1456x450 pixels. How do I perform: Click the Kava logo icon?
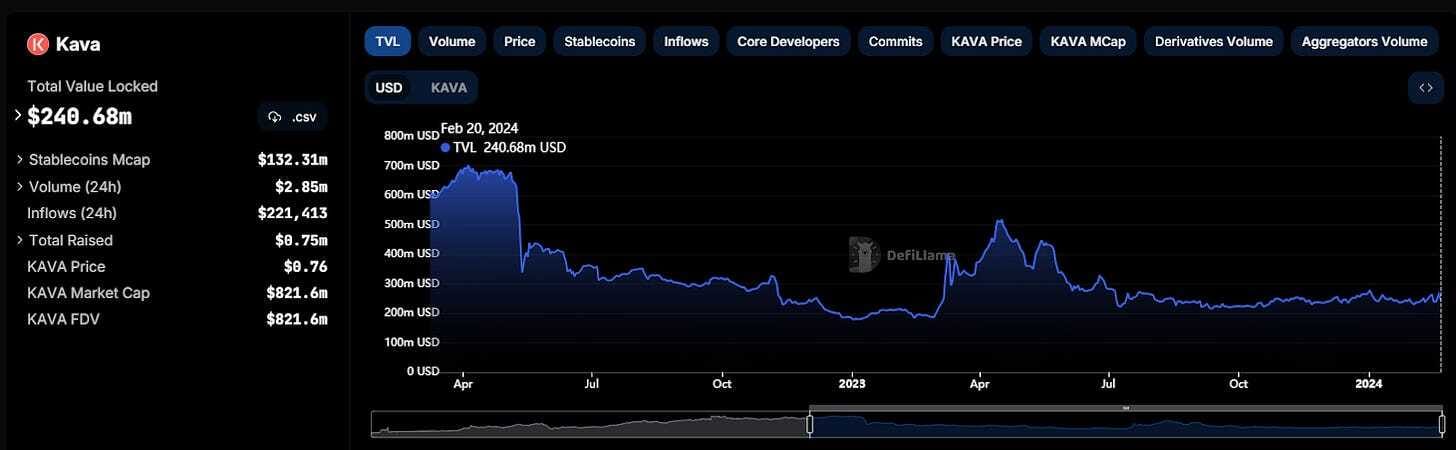38,44
